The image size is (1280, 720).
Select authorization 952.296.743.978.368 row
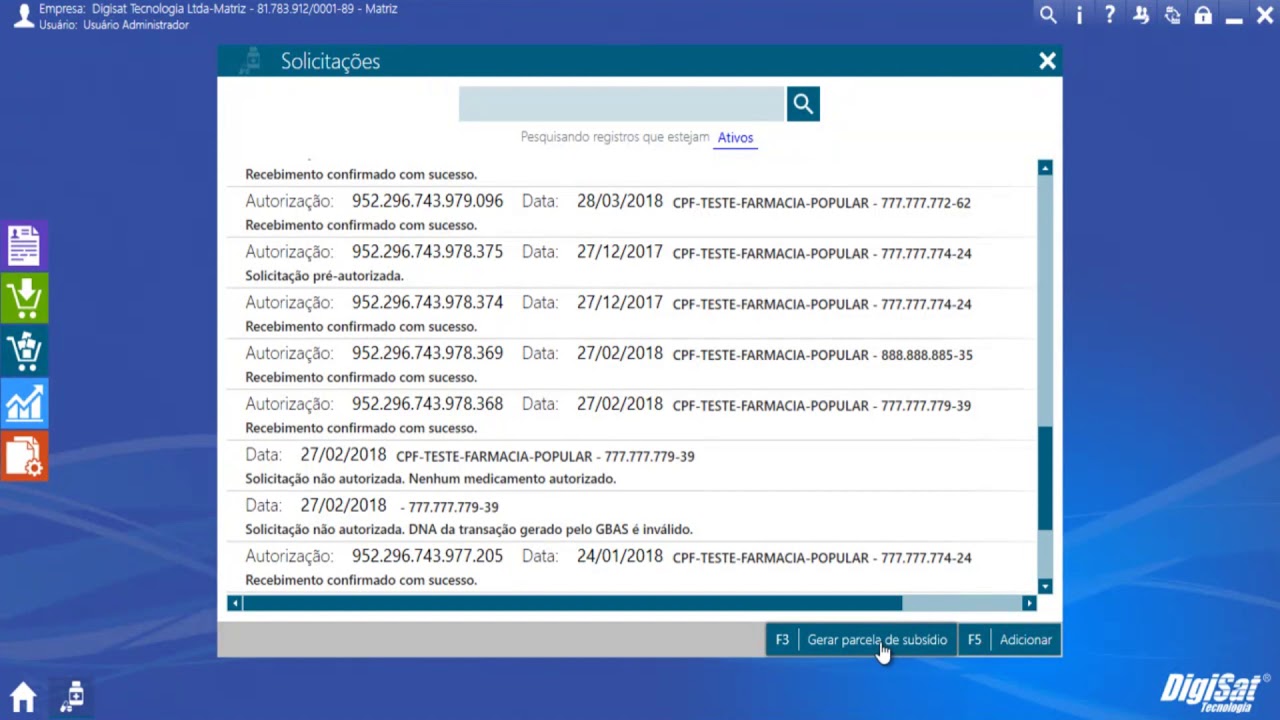(x=630, y=416)
